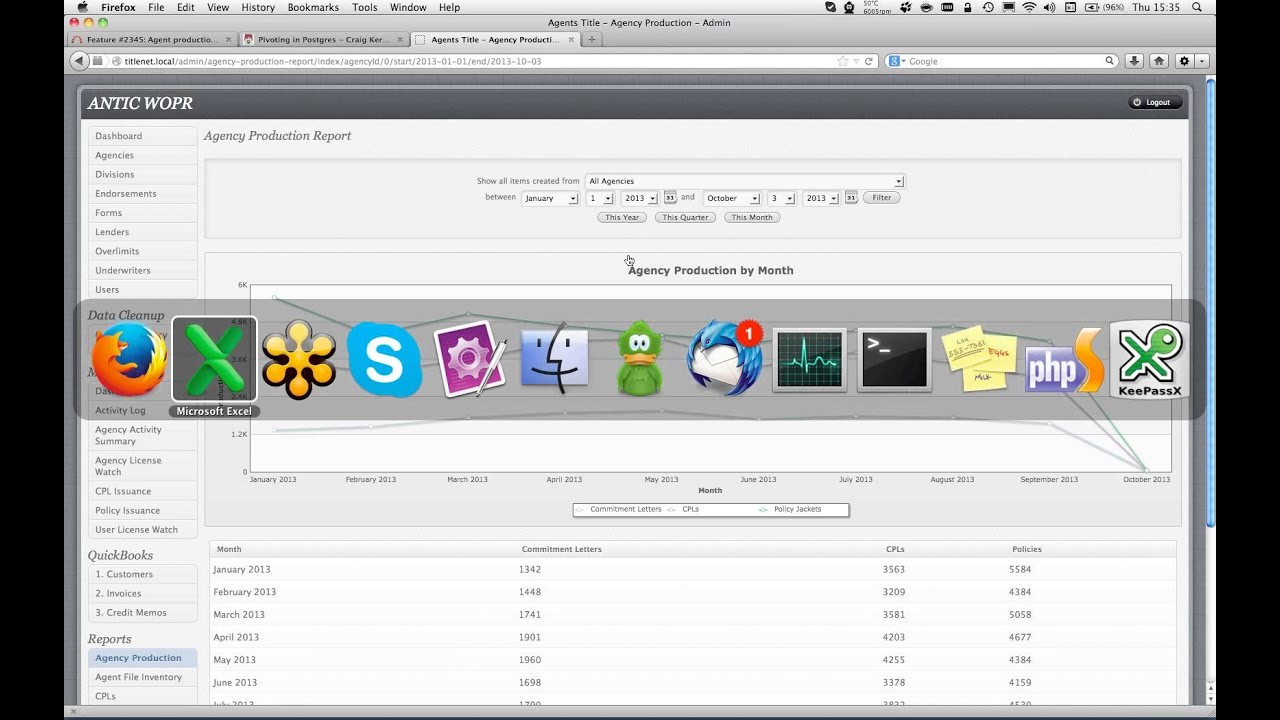Viewport: 1280px width, 720px height.
Task: Open the File menu
Action: point(156,7)
